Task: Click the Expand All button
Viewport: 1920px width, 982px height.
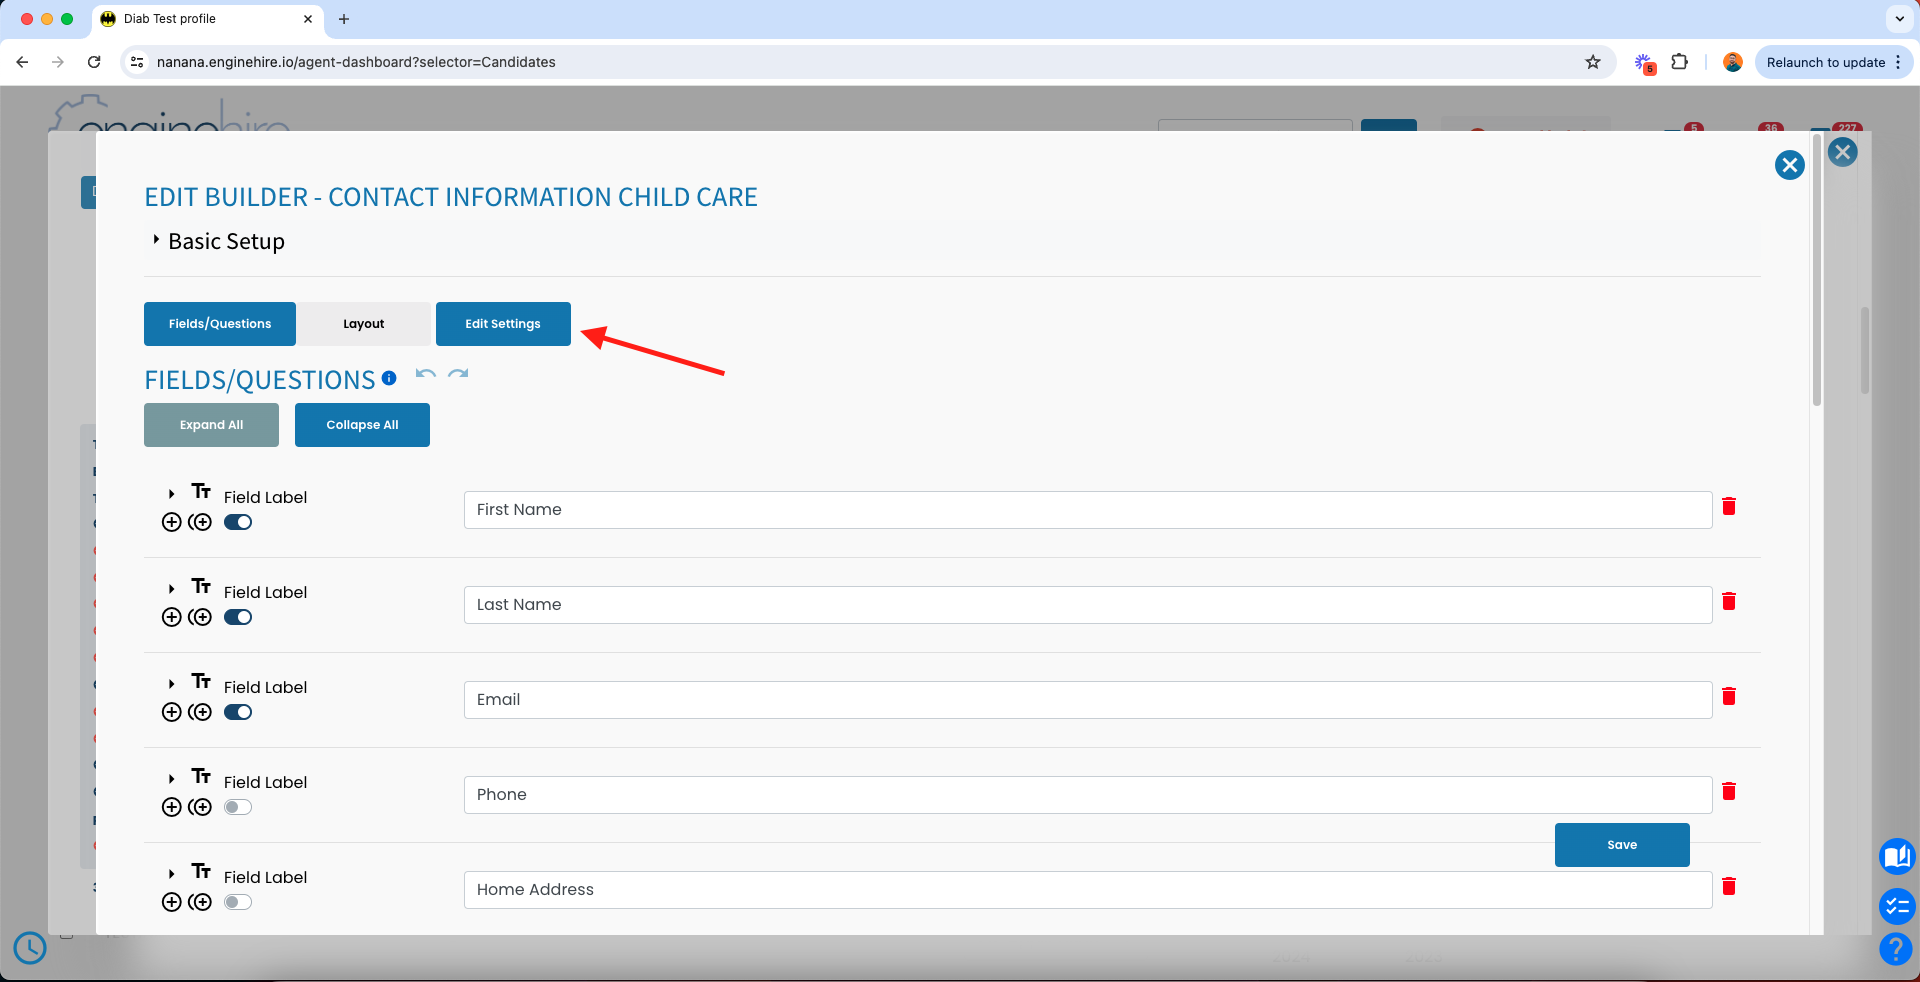Action: pos(212,425)
